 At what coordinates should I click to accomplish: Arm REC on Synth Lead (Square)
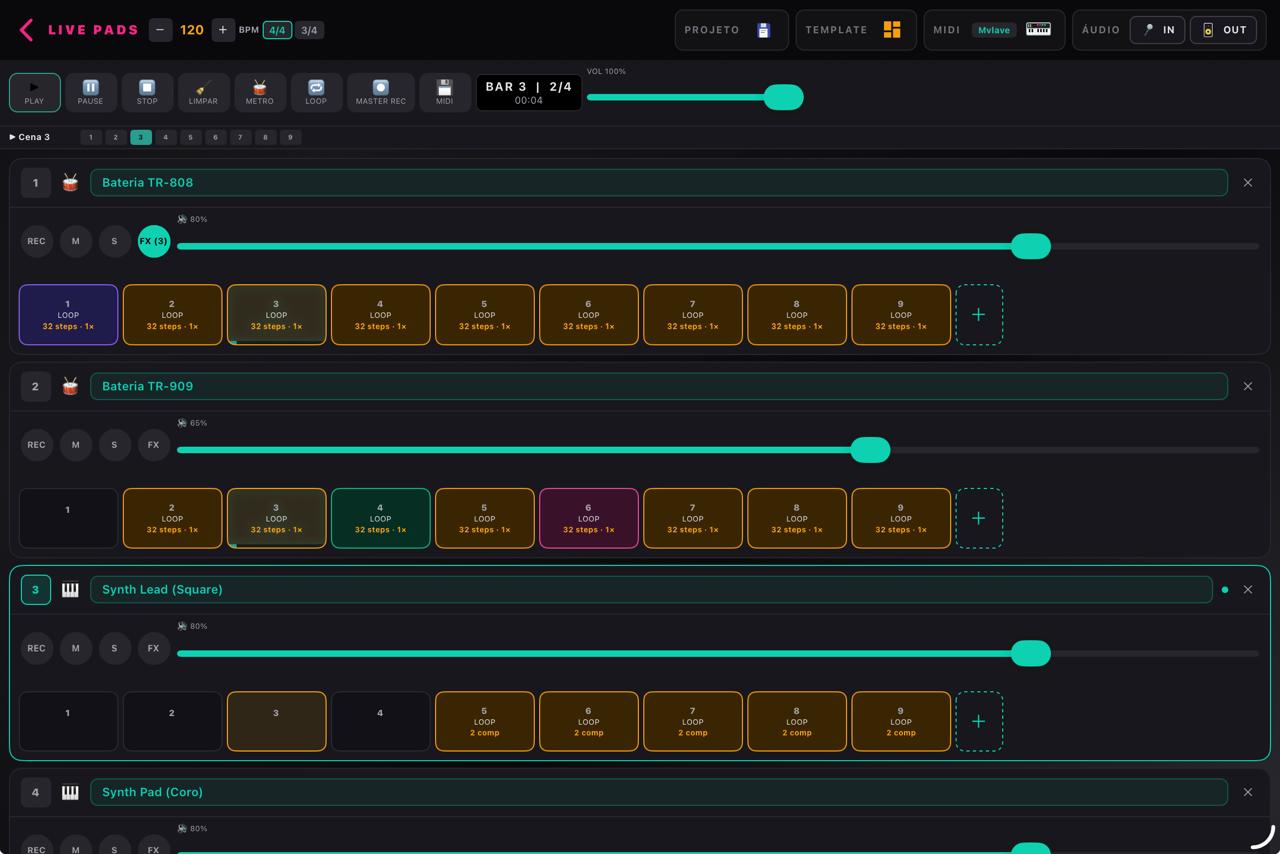[x=36, y=648]
